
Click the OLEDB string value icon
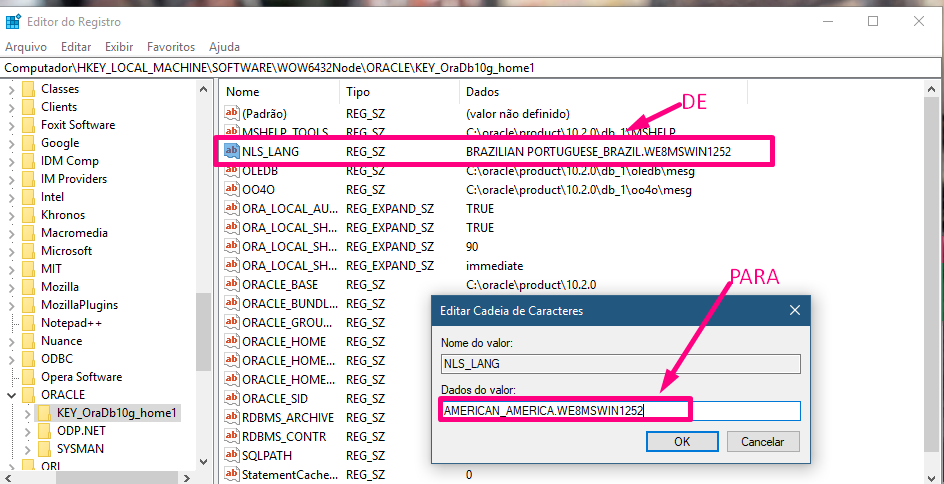coord(232,171)
